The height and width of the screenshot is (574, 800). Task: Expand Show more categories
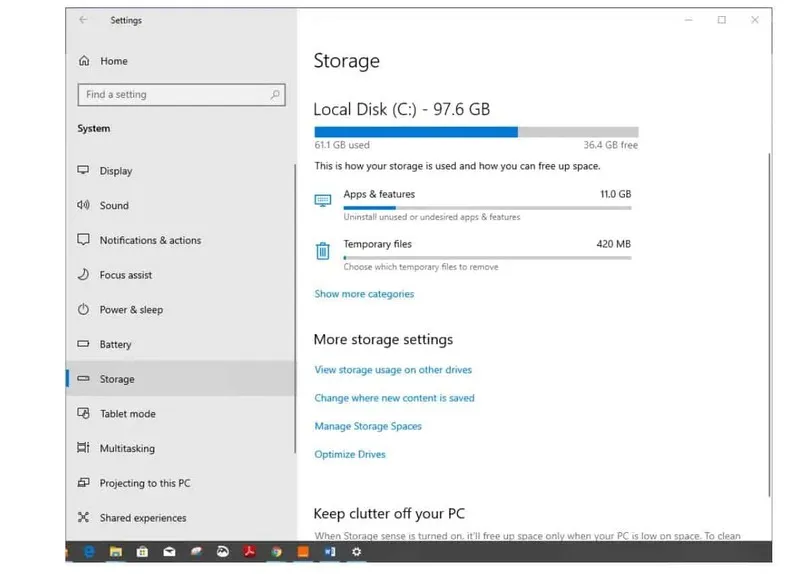pos(364,295)
